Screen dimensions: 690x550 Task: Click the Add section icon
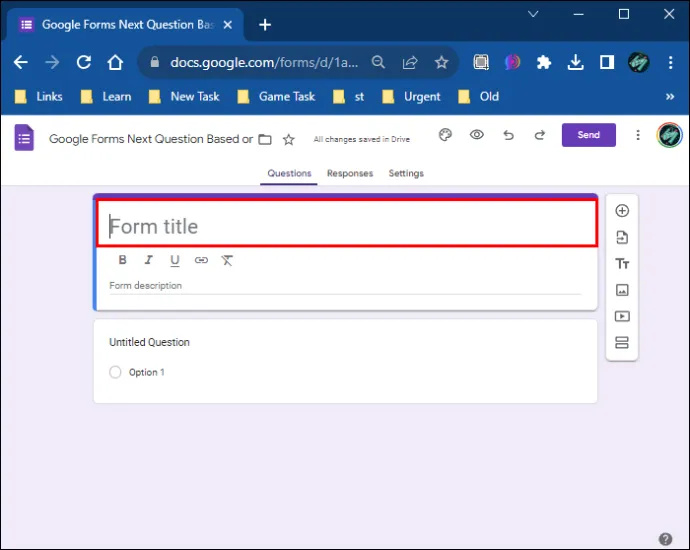point(622,342)
